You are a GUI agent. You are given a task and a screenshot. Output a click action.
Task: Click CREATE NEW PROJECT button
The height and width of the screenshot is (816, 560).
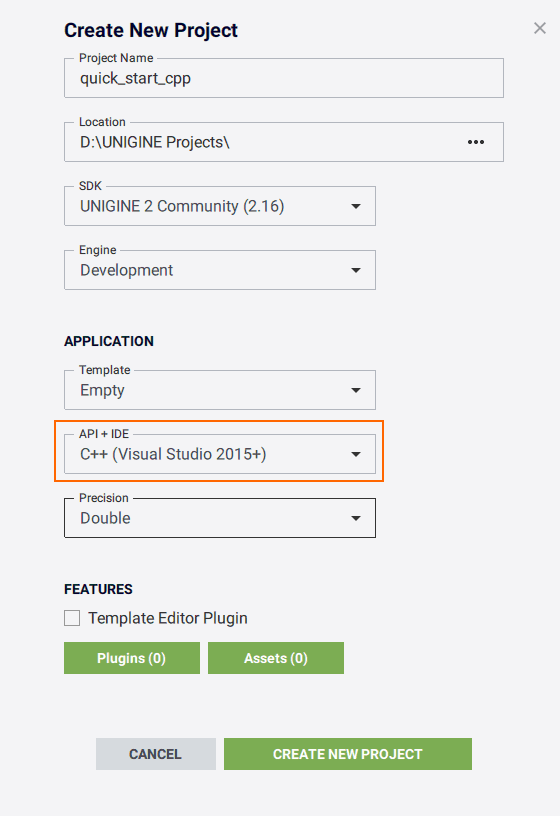(348, 754)
